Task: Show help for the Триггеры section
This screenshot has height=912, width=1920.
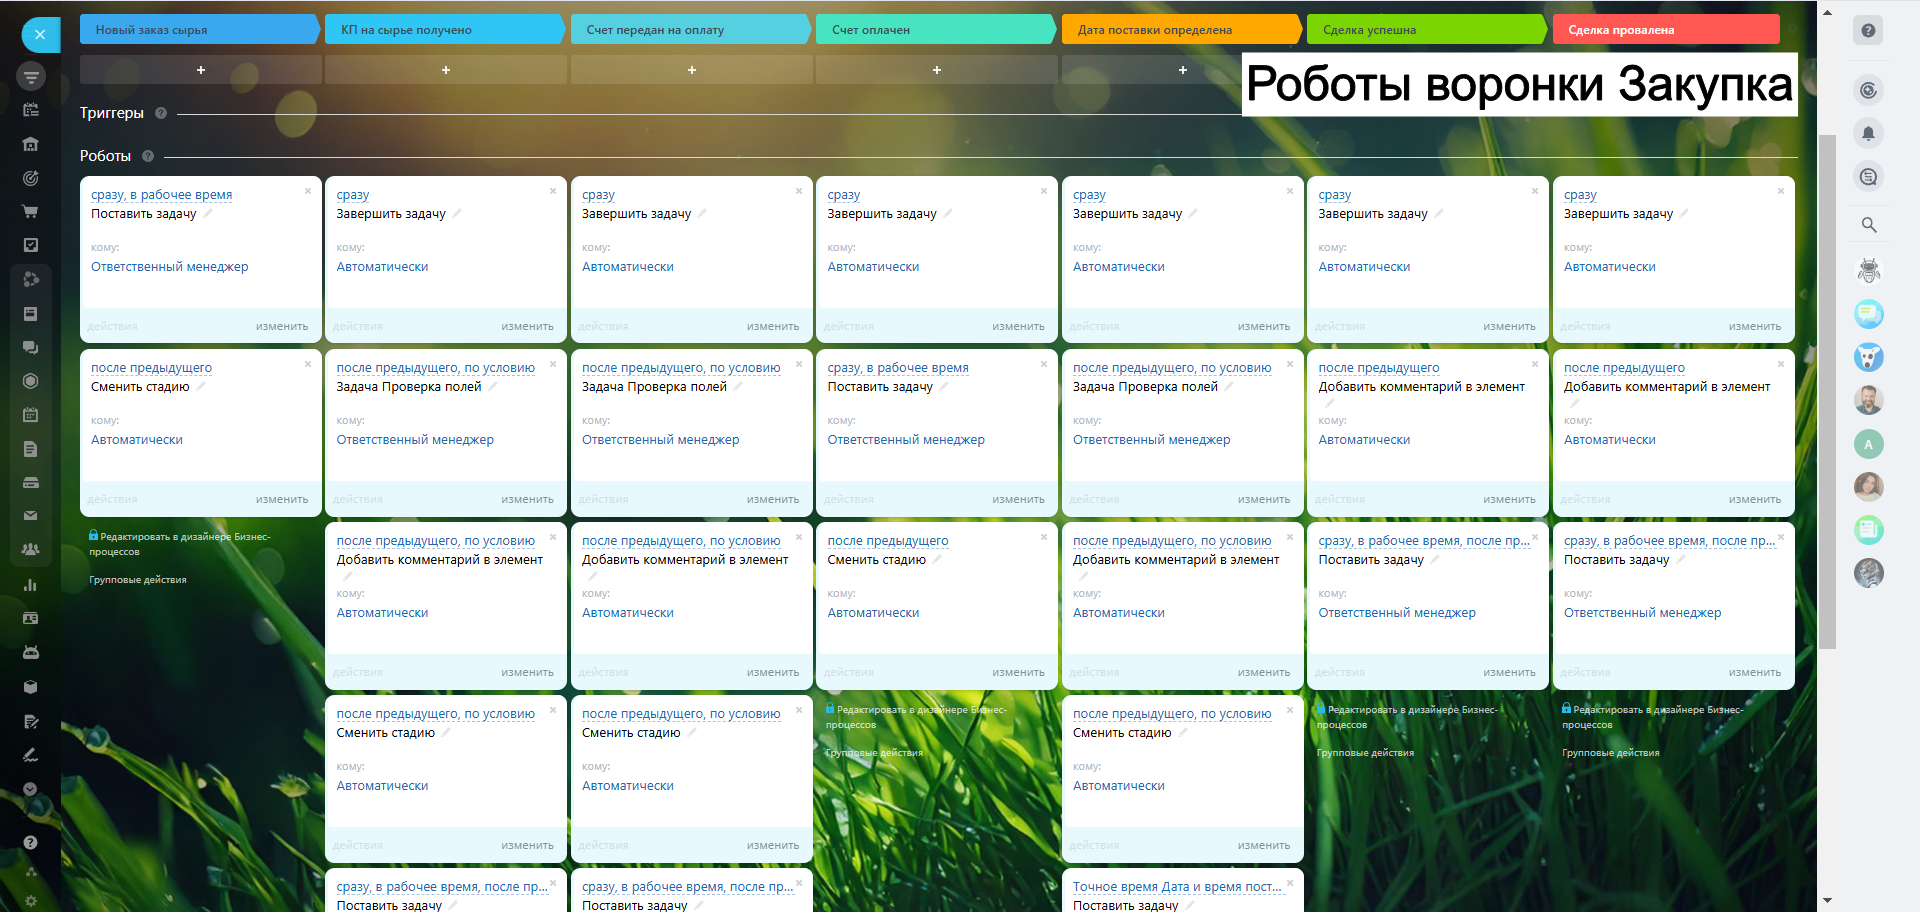Action: click(161, 113)
